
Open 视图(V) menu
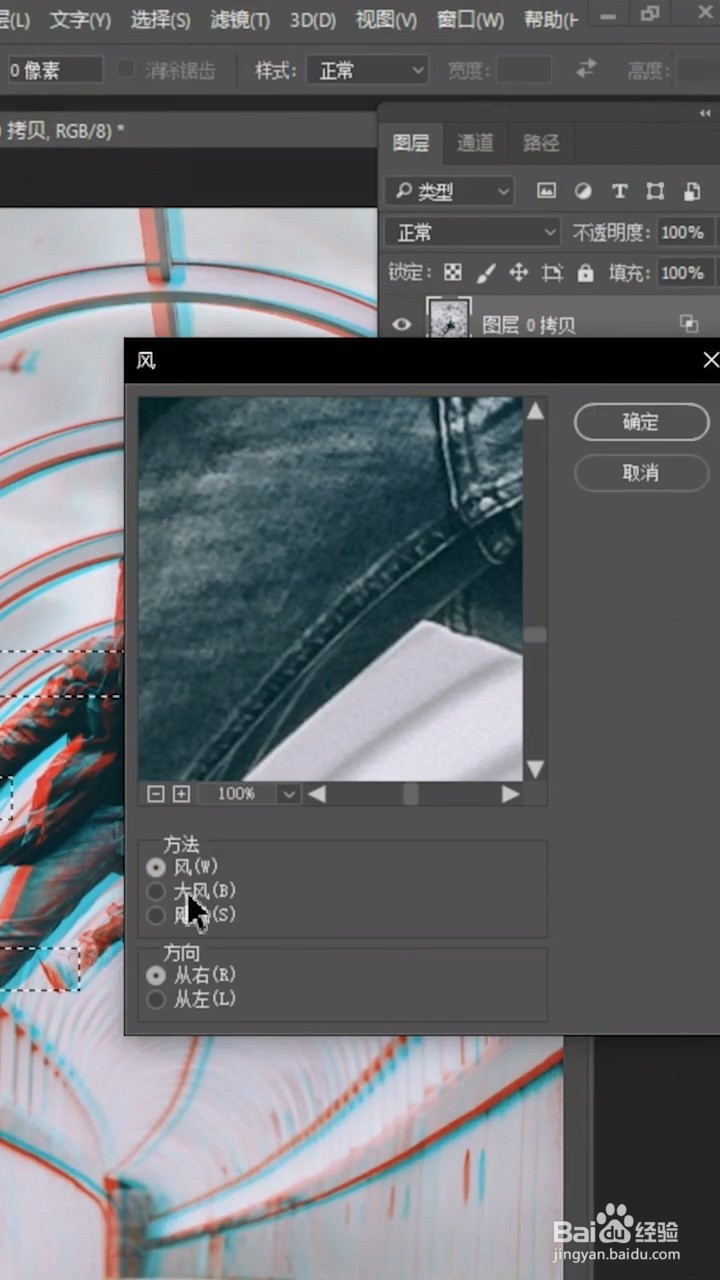[x=386, y=19]
